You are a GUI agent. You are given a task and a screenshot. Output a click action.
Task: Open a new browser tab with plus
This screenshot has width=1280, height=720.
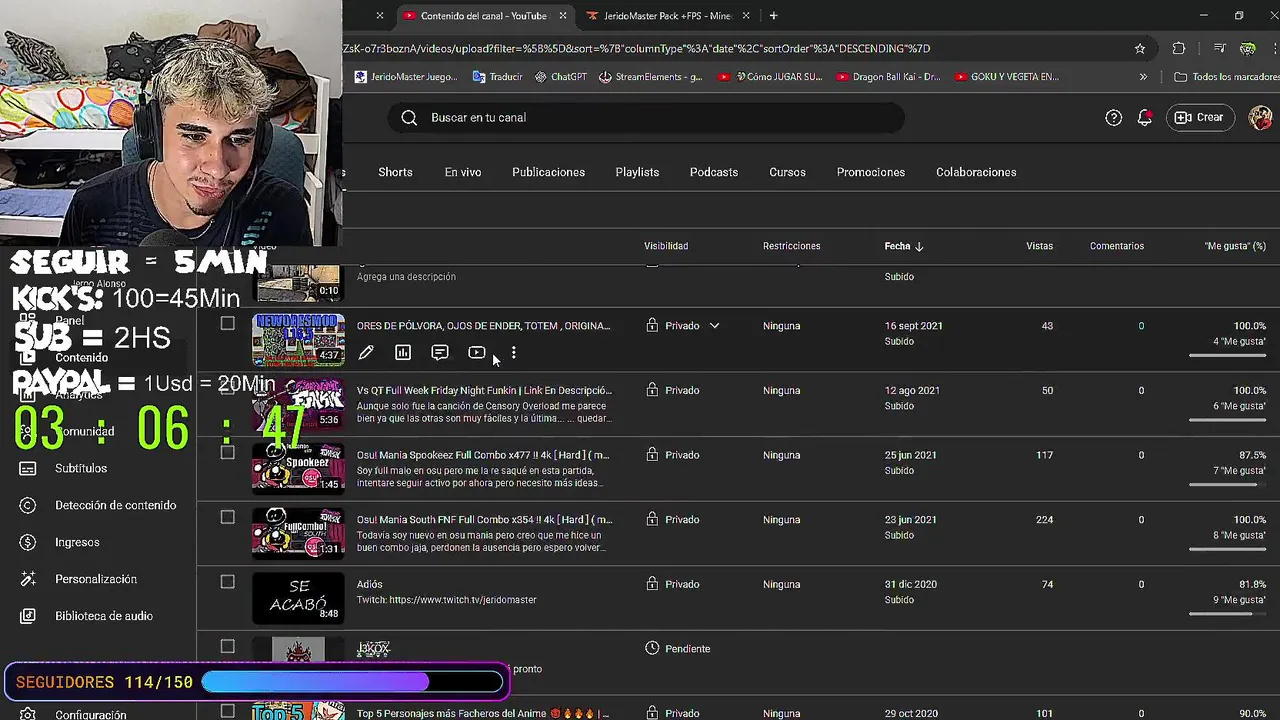tap(773, 16)
